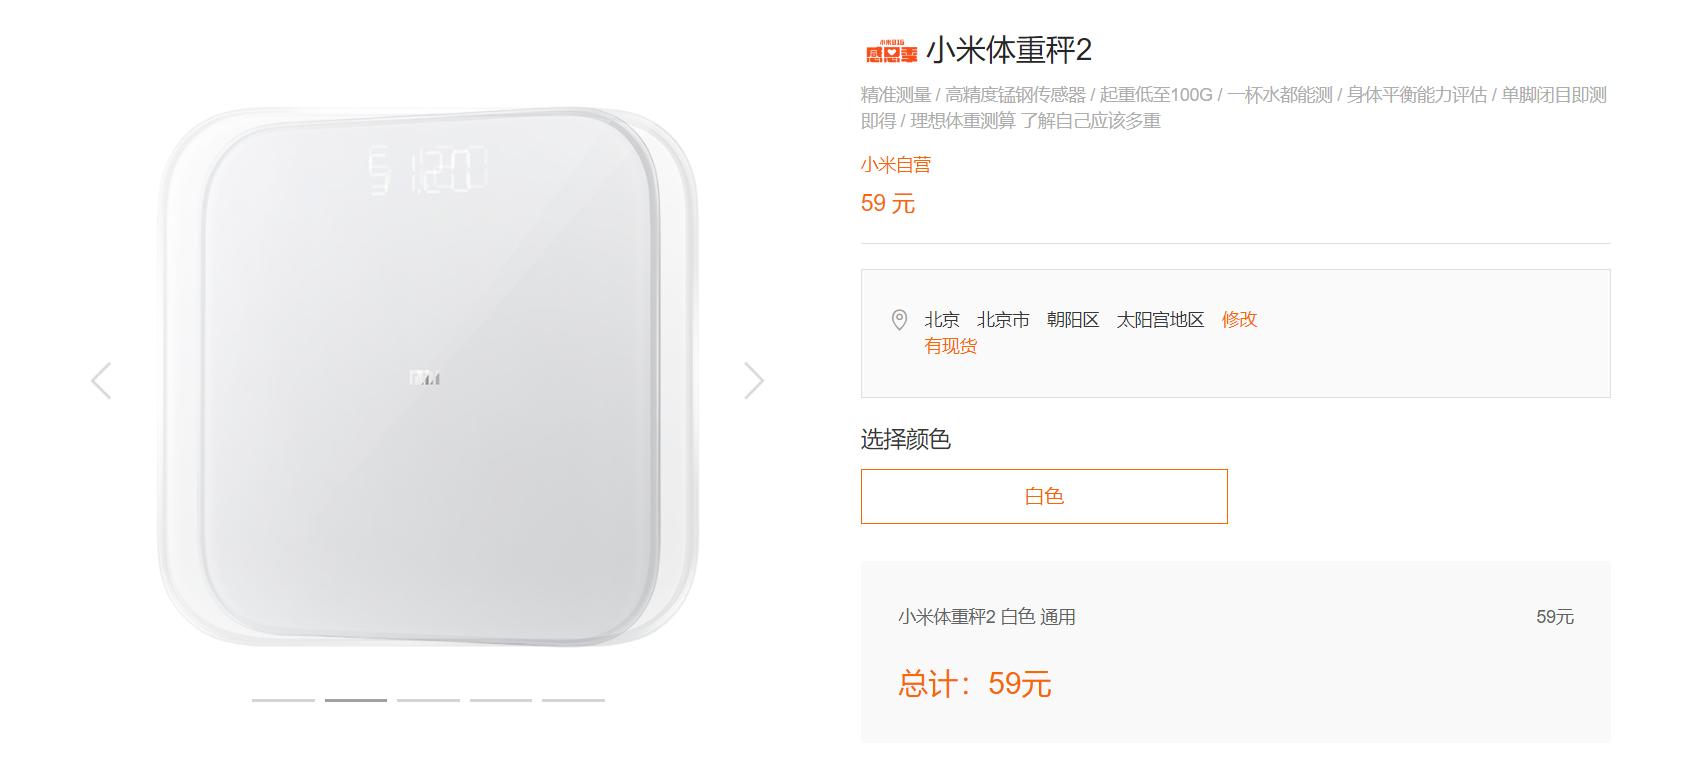The height and width of the screenshot is (758, 1683).
Task: Click the right carousel arrow
Action: pyautogui.click(x=755, y=380)
